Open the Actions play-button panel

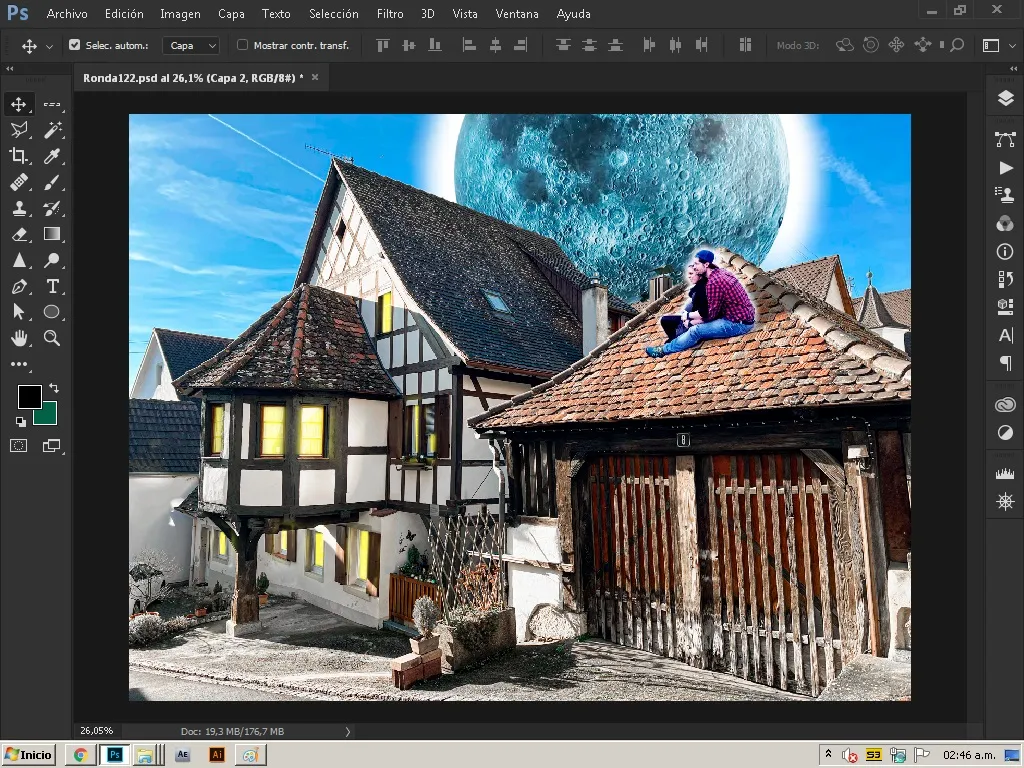1005,168
